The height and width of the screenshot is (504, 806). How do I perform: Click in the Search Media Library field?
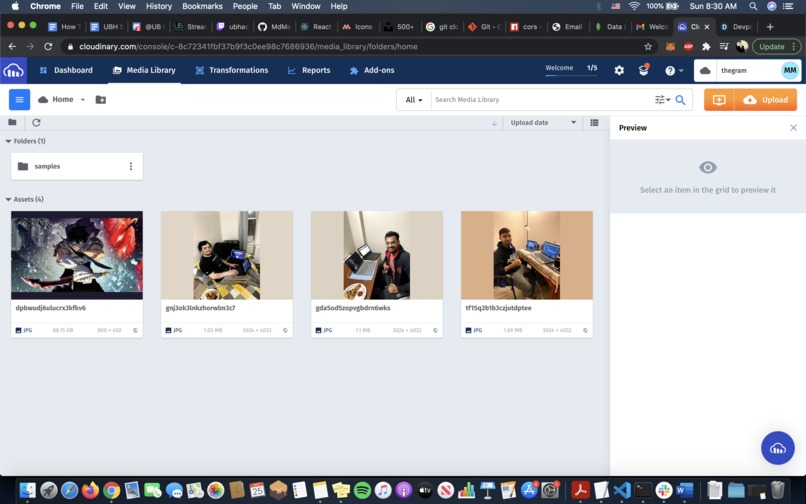coord(542,100)
